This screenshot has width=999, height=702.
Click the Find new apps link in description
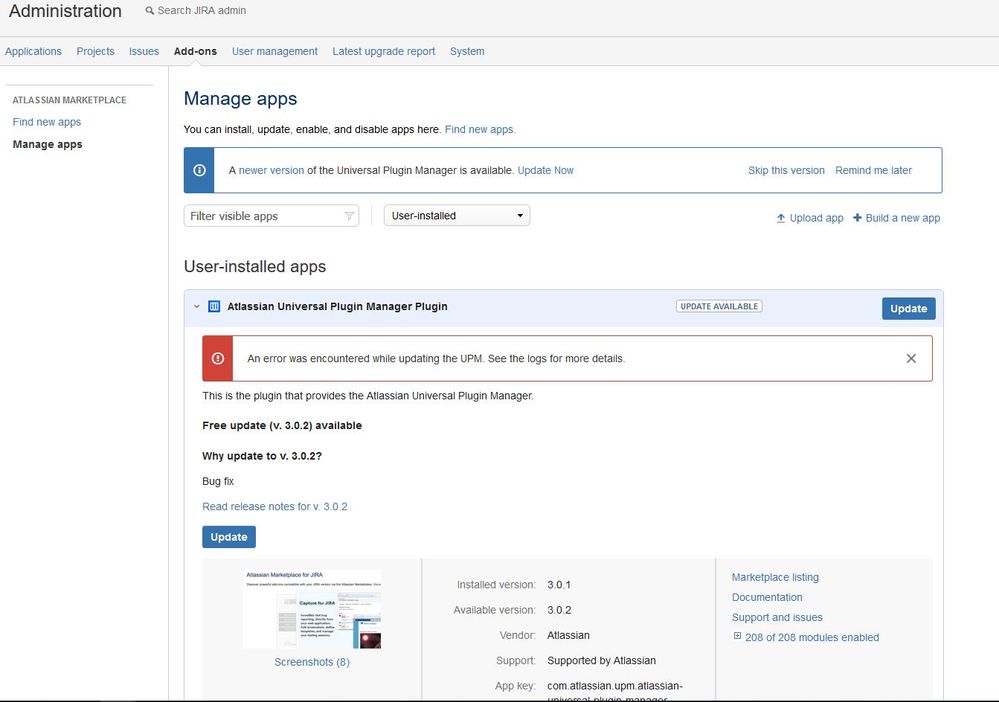click(x=480, y=129)
